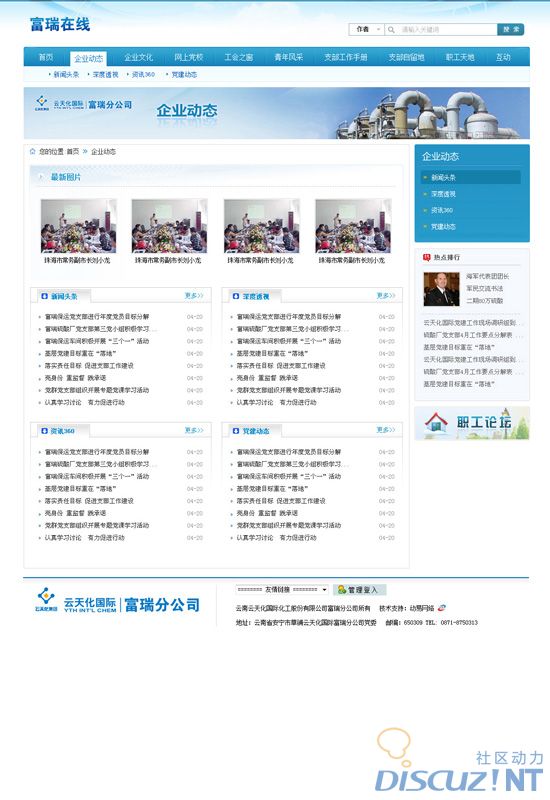The height and width of the screenshot is (800, 550).
Task: Open the first photo under 最新图片
Action: click(78, 226)
